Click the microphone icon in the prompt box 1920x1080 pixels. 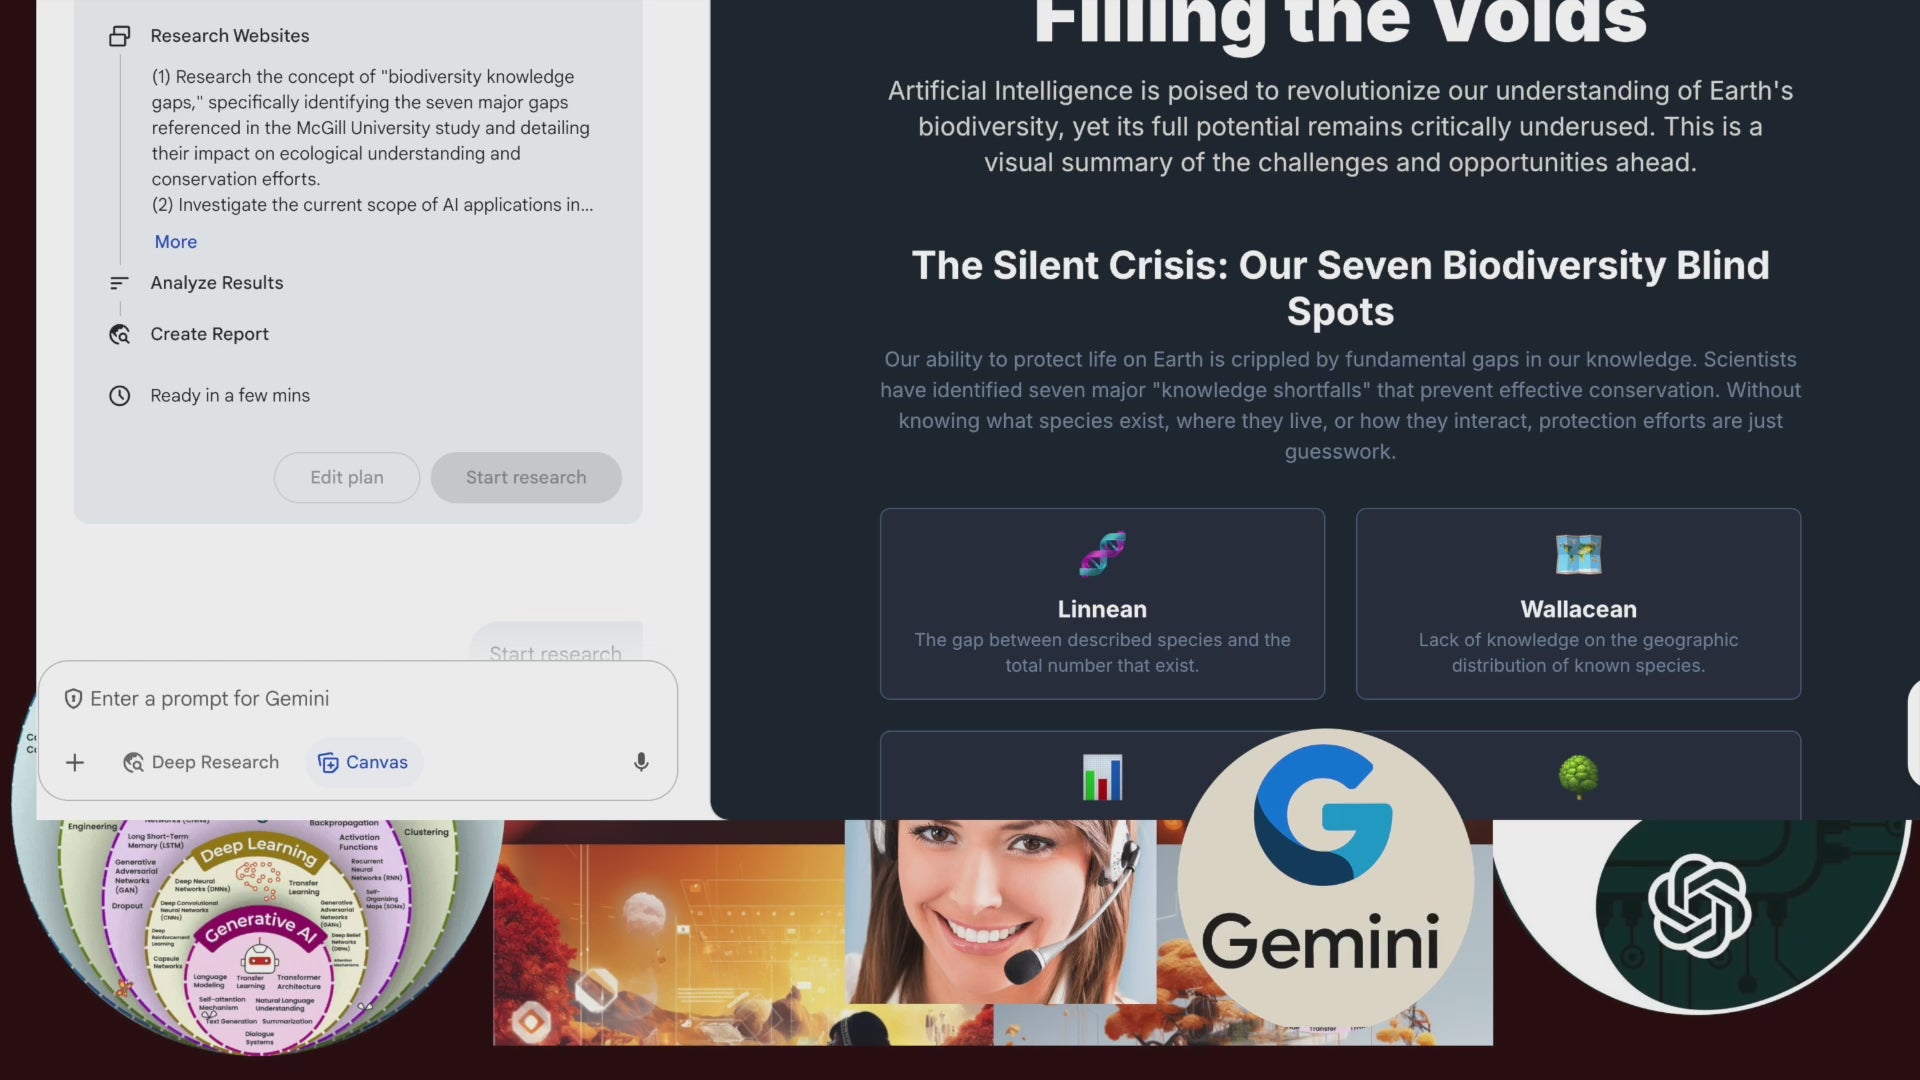tap(641, 763)
